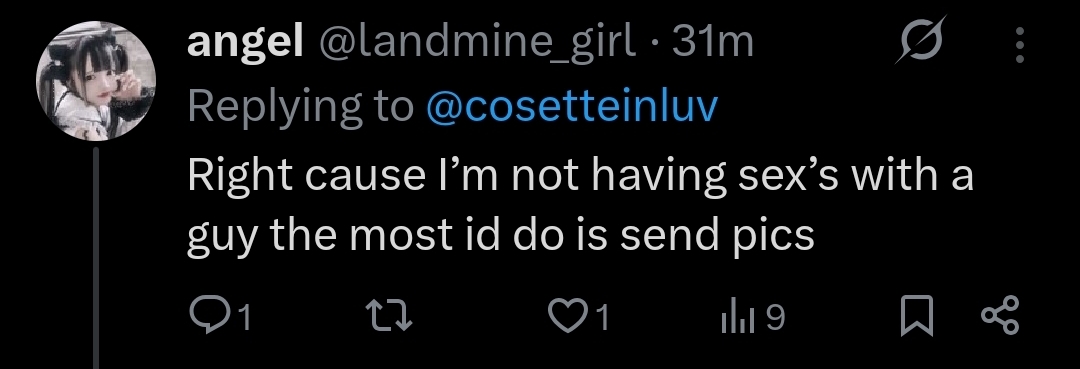Click the view count number 9
Screen dimensions: 1080x369
pos(774,318)
